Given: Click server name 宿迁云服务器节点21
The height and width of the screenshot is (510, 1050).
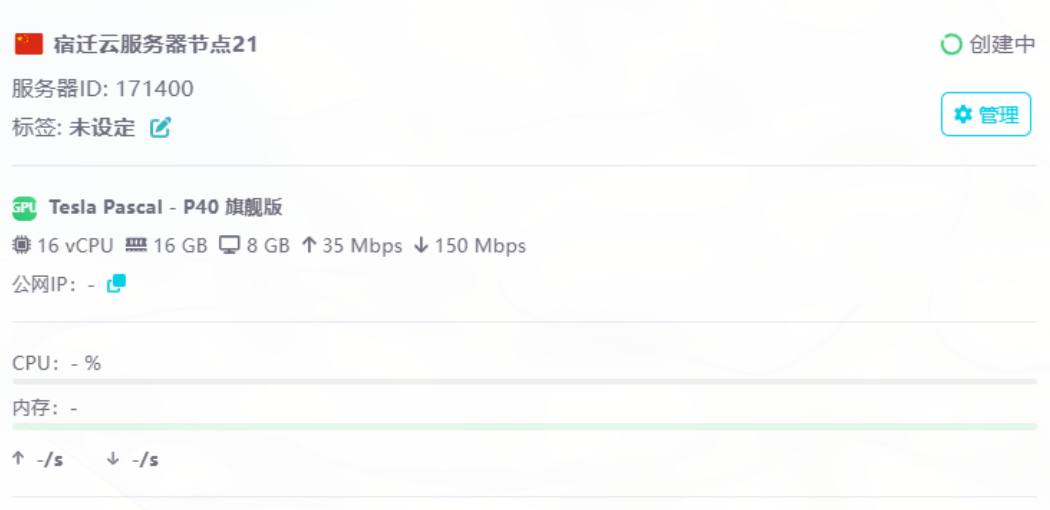Looking at the screenshot, I should coord(155,45).
